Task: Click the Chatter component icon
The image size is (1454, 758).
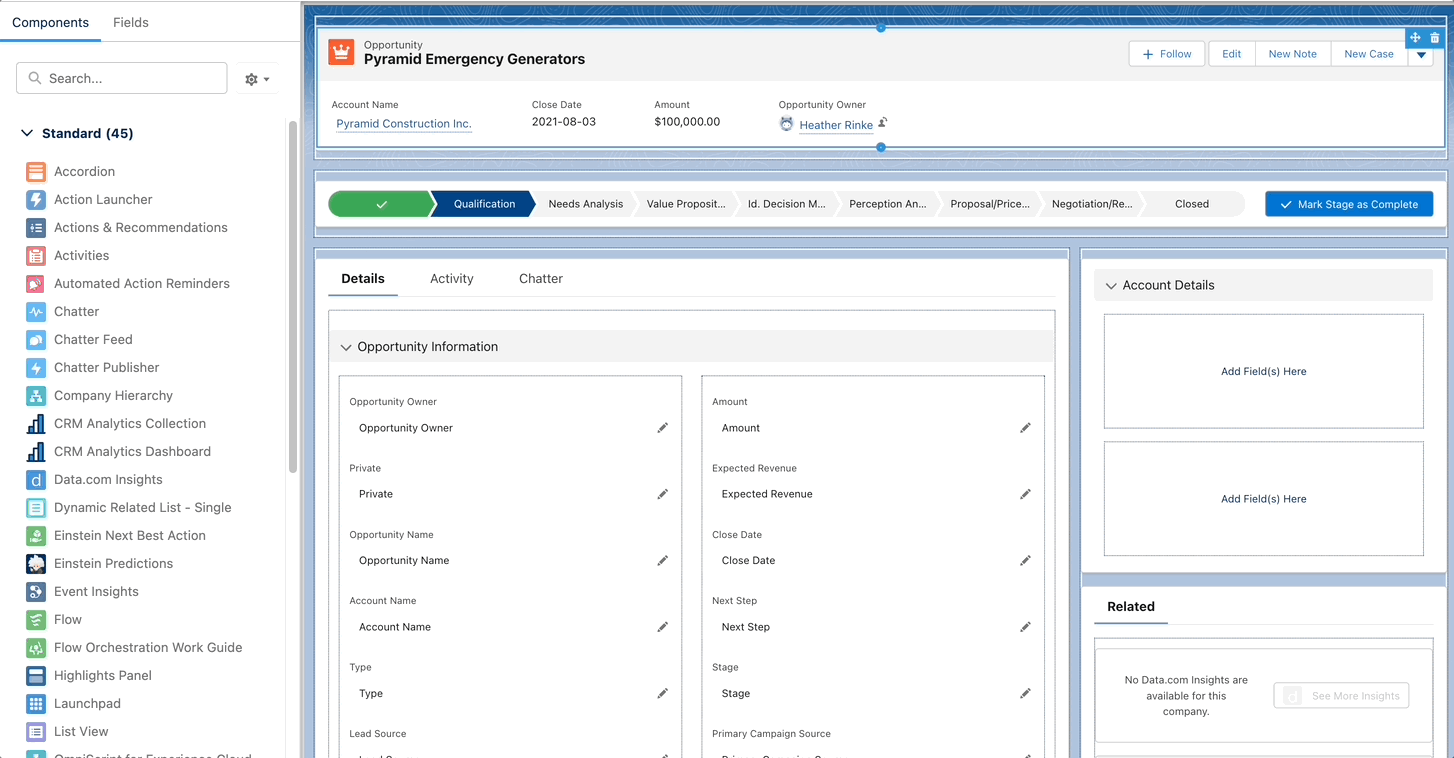Action: click(x=36, y=312)
